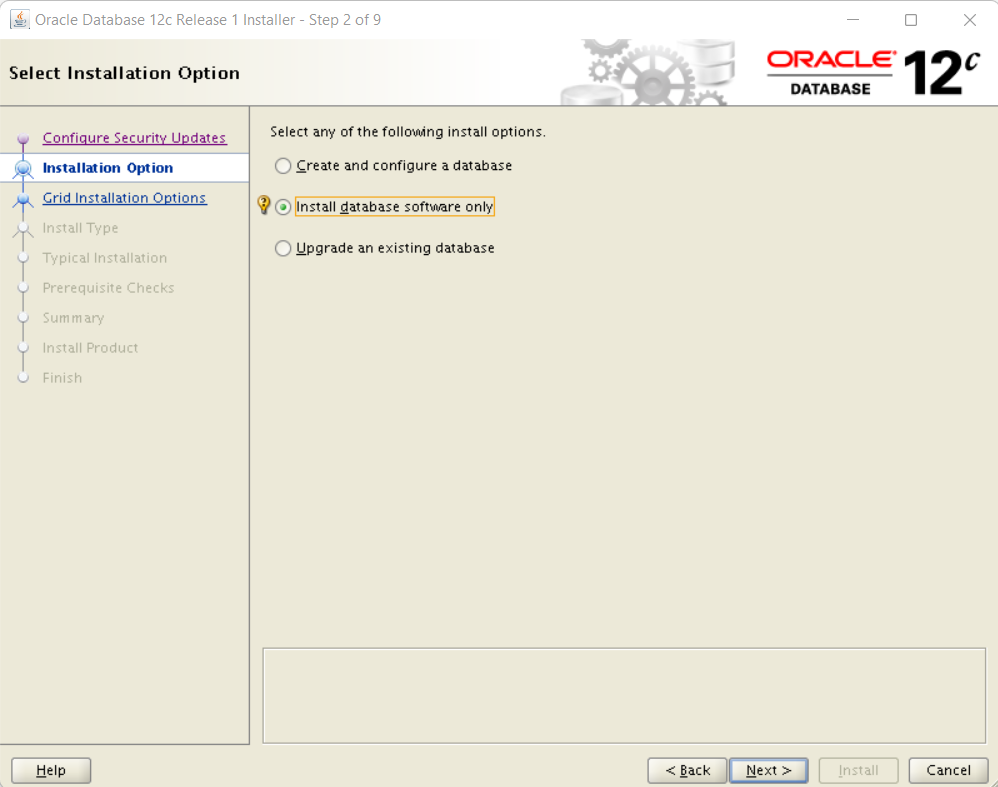
Task: Select Install database software only radio button
Action: tap(283, 207)
